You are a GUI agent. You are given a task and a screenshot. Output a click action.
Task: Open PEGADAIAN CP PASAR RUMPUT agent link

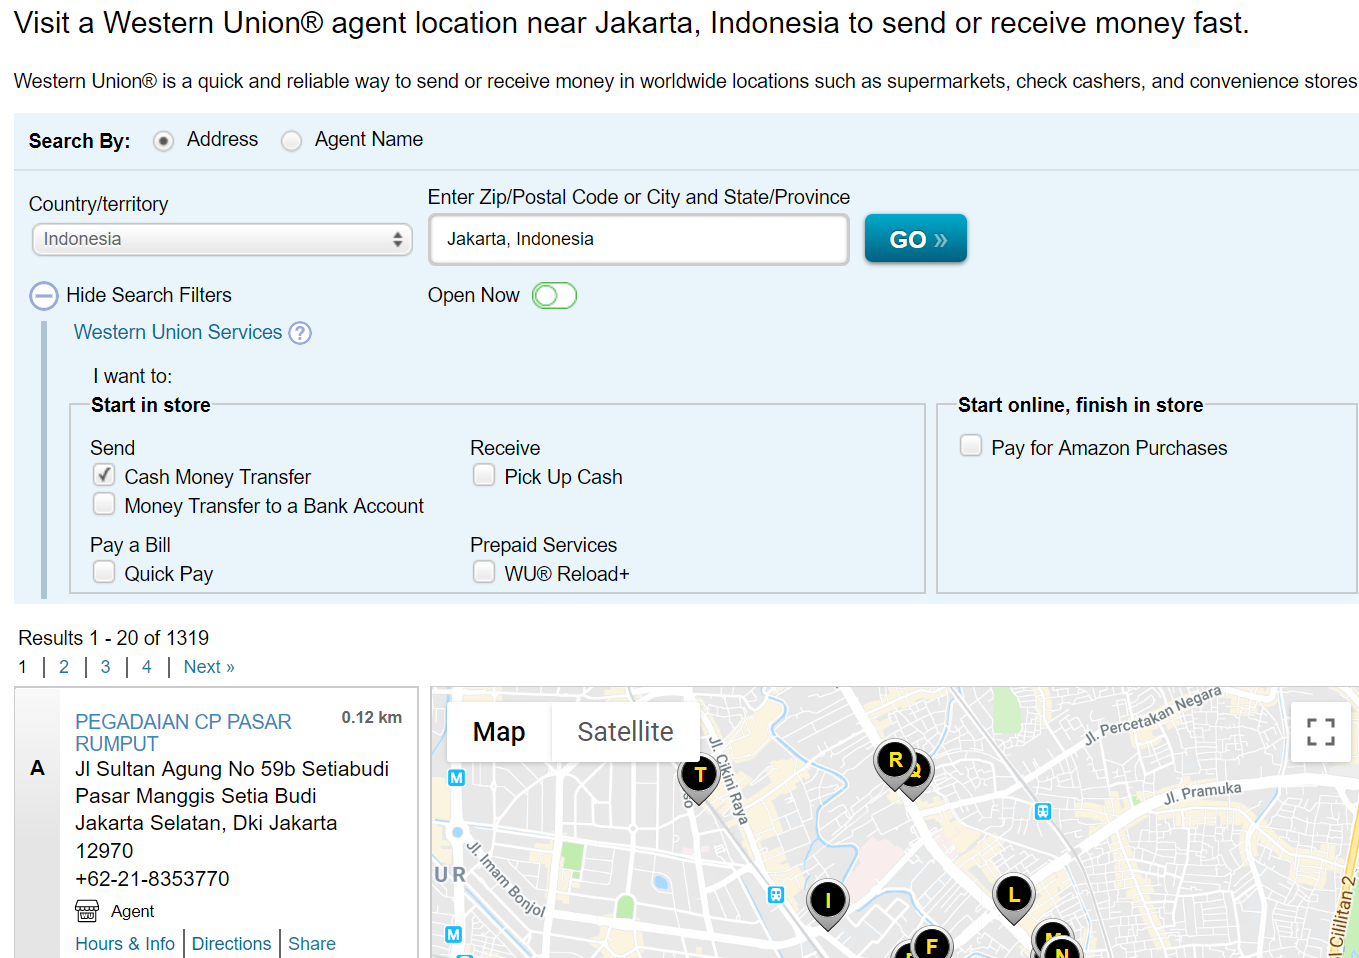[184, 733]
